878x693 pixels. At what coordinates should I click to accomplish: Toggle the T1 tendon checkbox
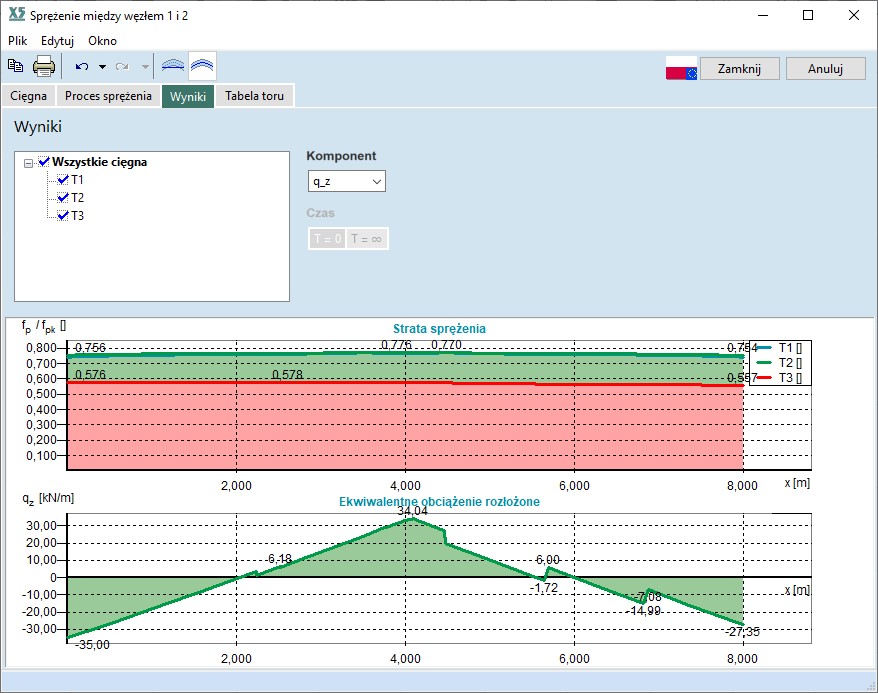[x=63, y=180]
